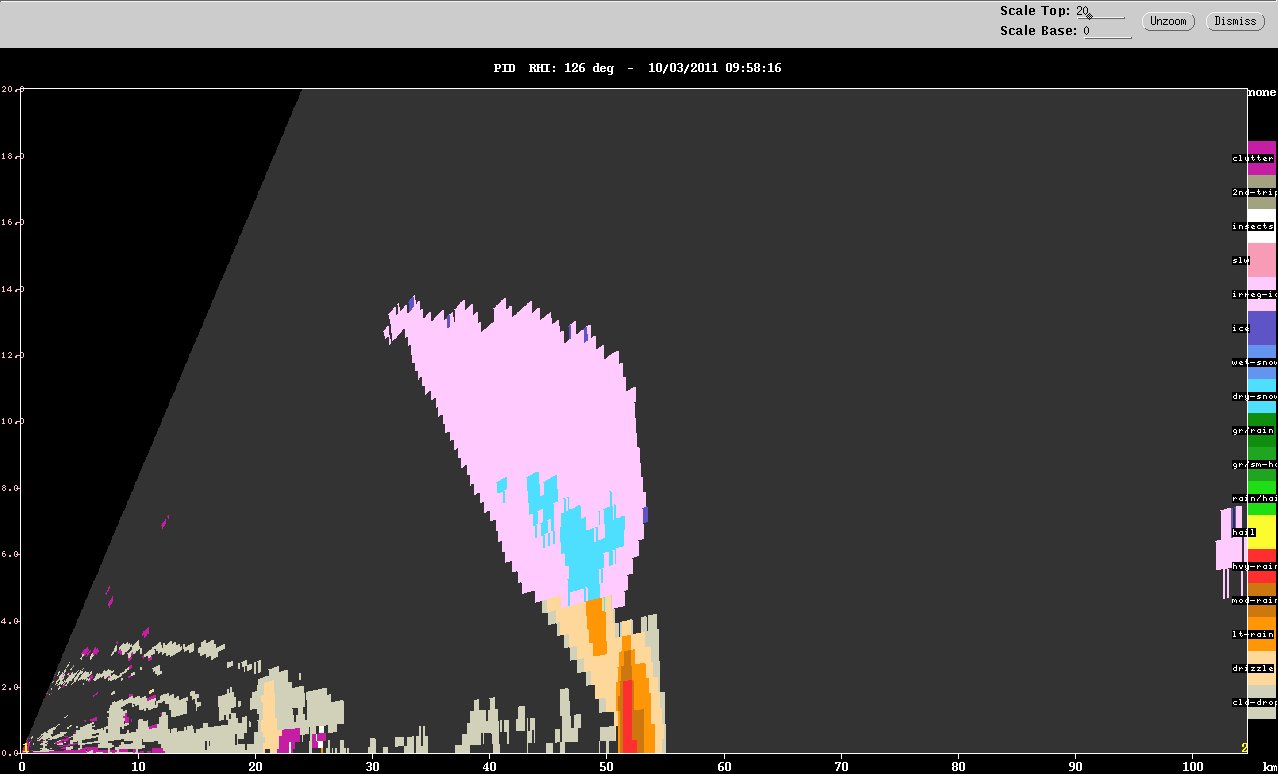The image size is (1278, 774).
Task: Select the ice purple-blue legend swatch
Action: 1262,328
